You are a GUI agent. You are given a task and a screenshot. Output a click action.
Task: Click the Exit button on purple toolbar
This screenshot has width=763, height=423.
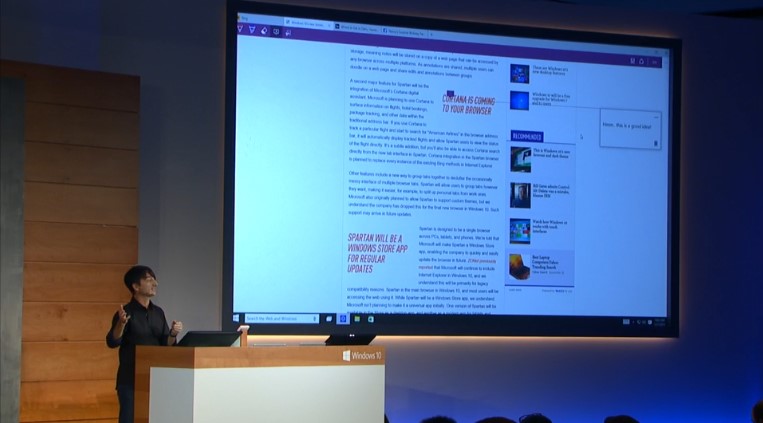[655, 61]
